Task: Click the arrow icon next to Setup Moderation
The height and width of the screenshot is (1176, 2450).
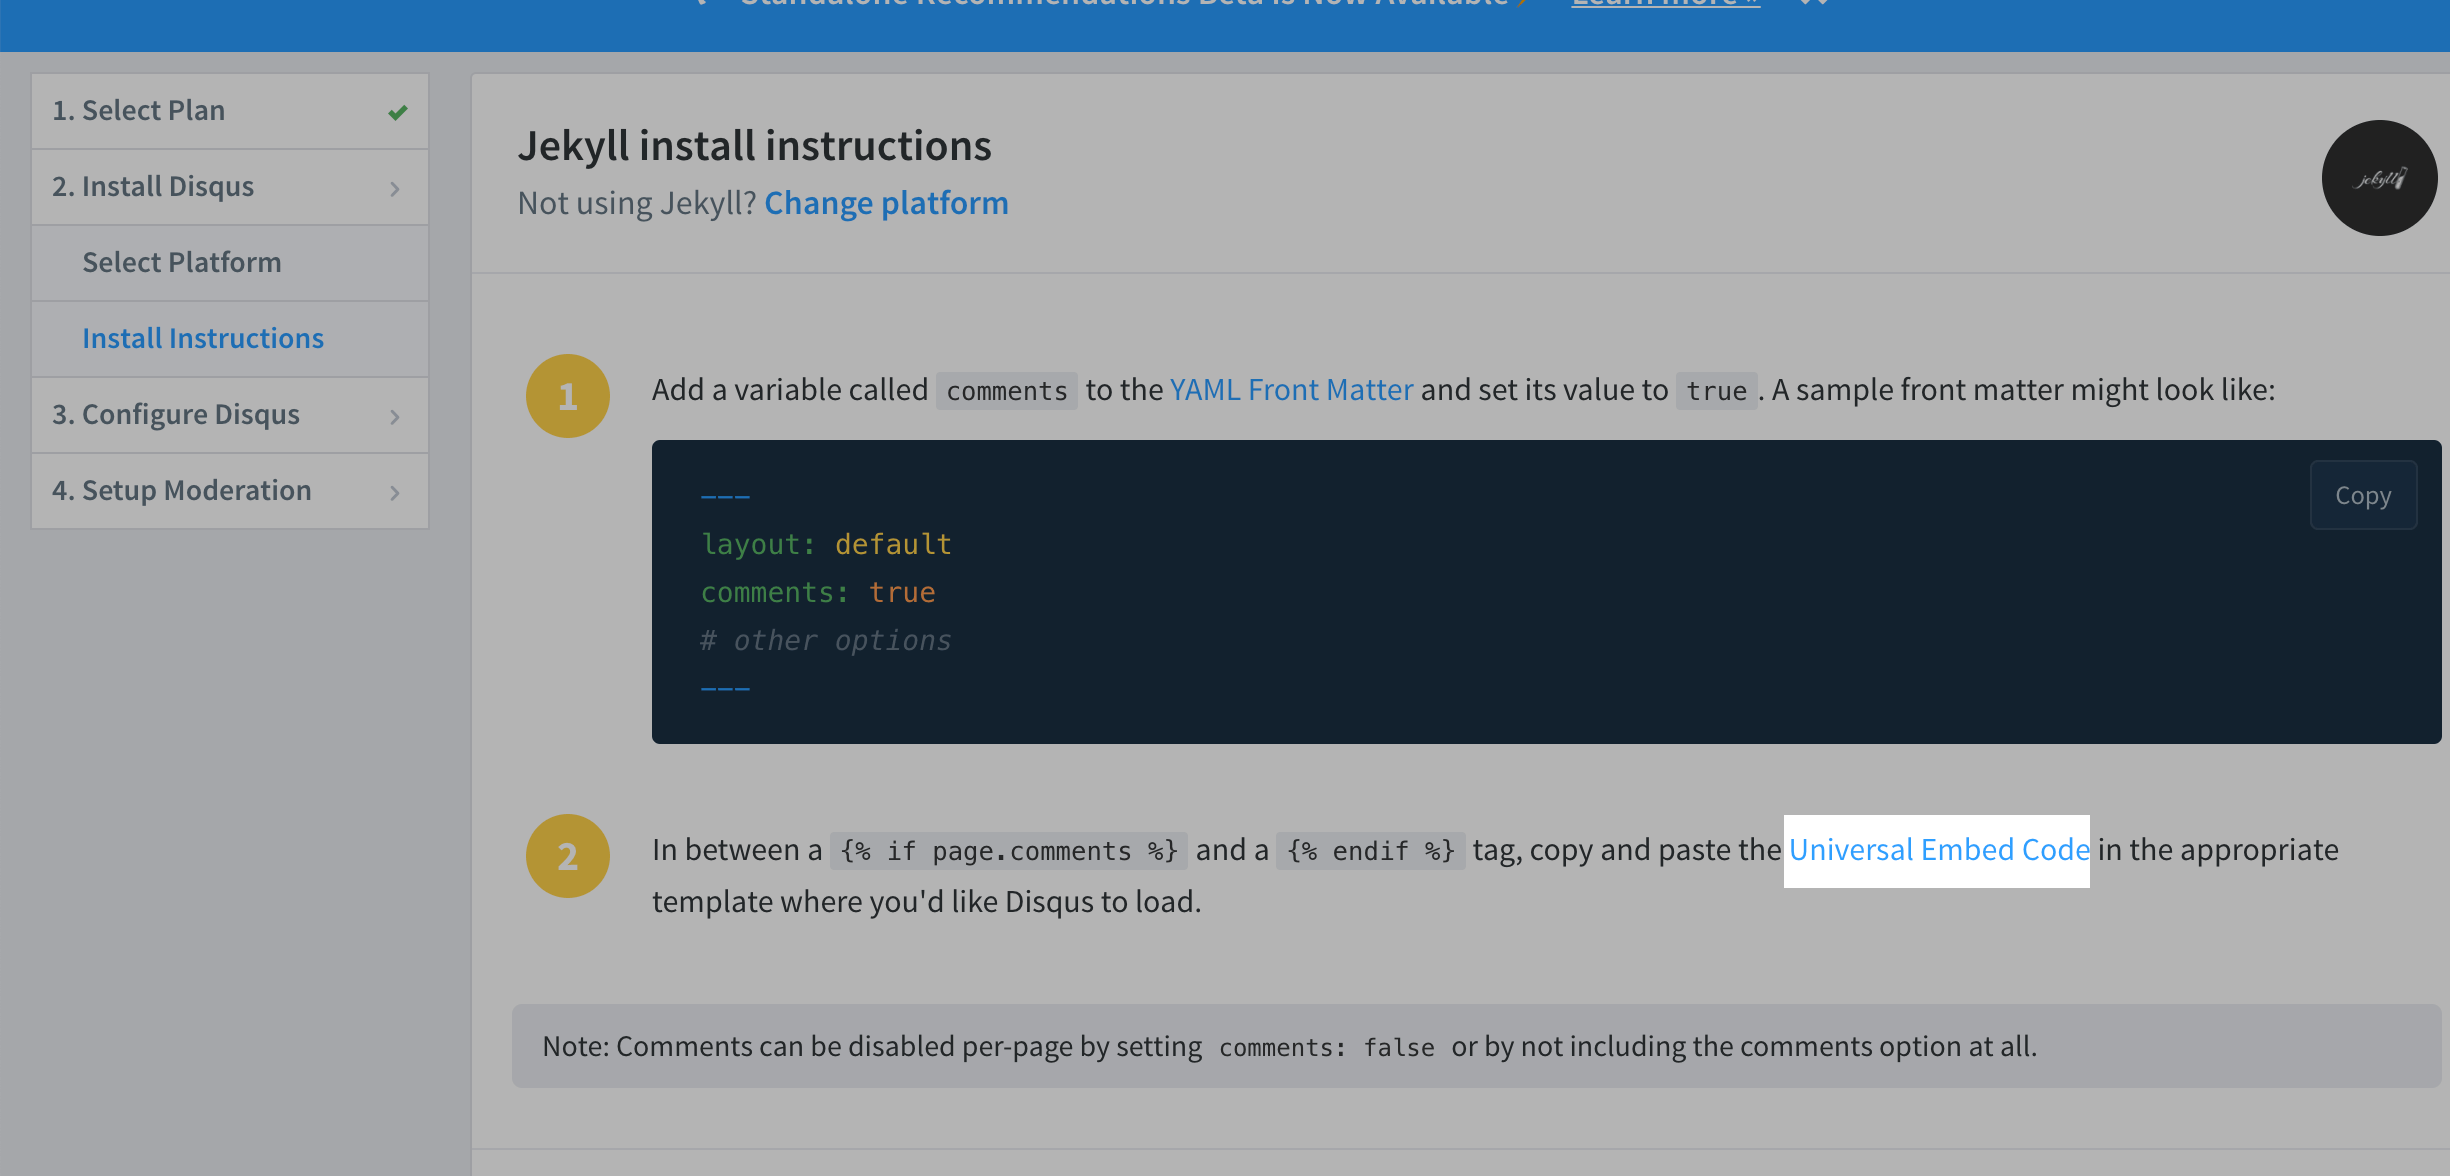Action: coord(394,492)
